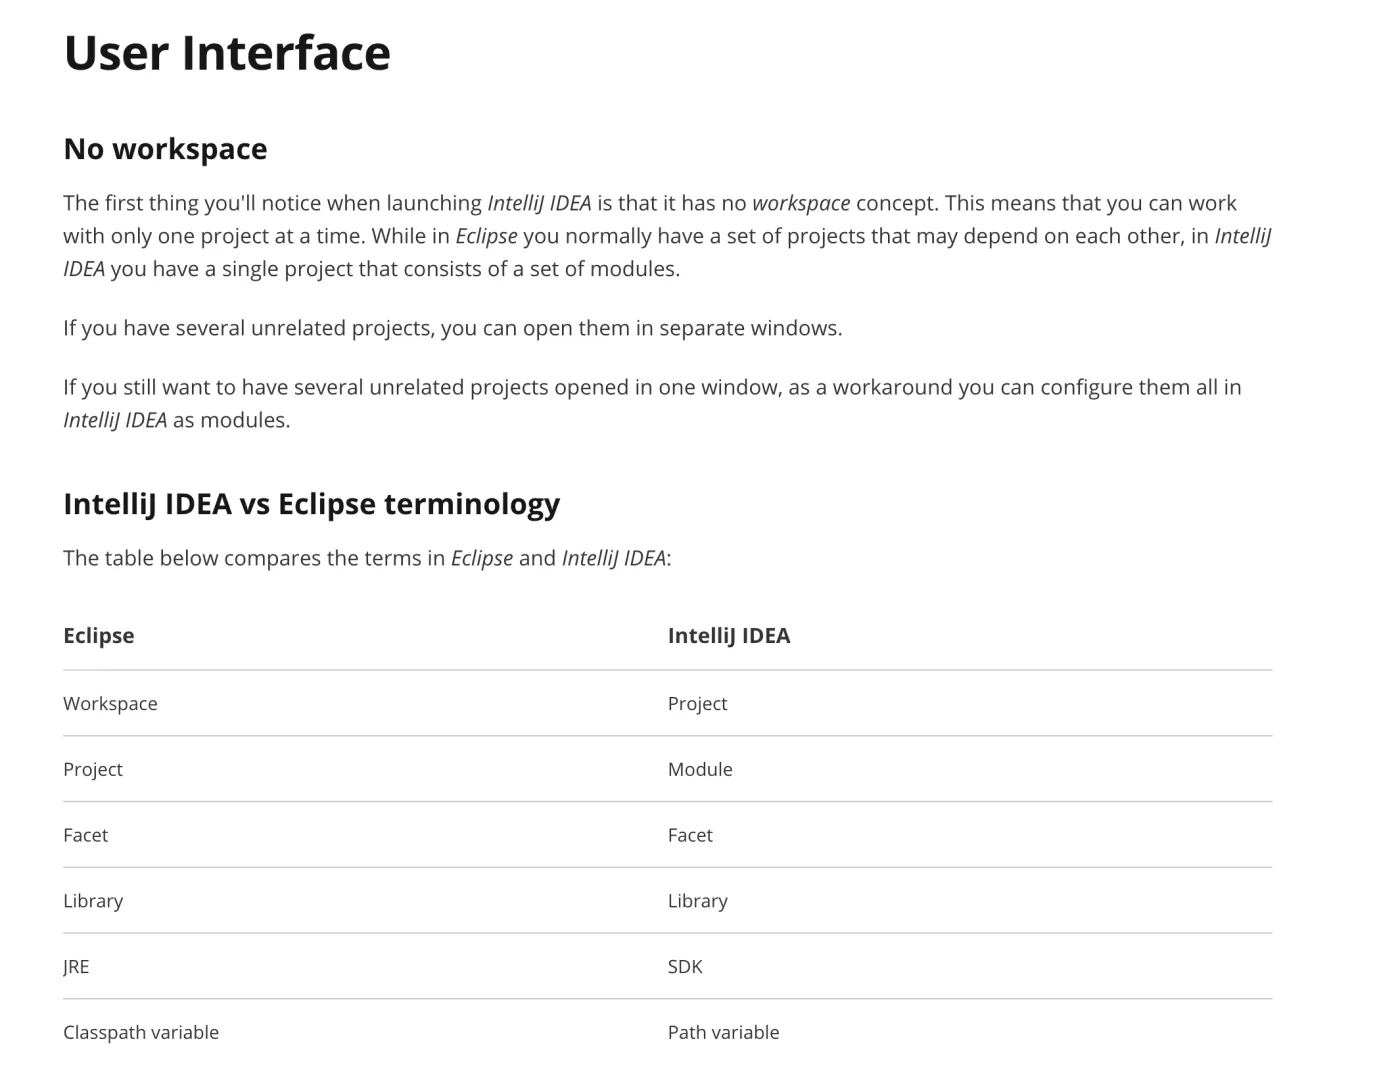This screenshot has width=1400, height=1077.
Task: Click 'Library' in the Eclipse column
Action: pos(93,901)
